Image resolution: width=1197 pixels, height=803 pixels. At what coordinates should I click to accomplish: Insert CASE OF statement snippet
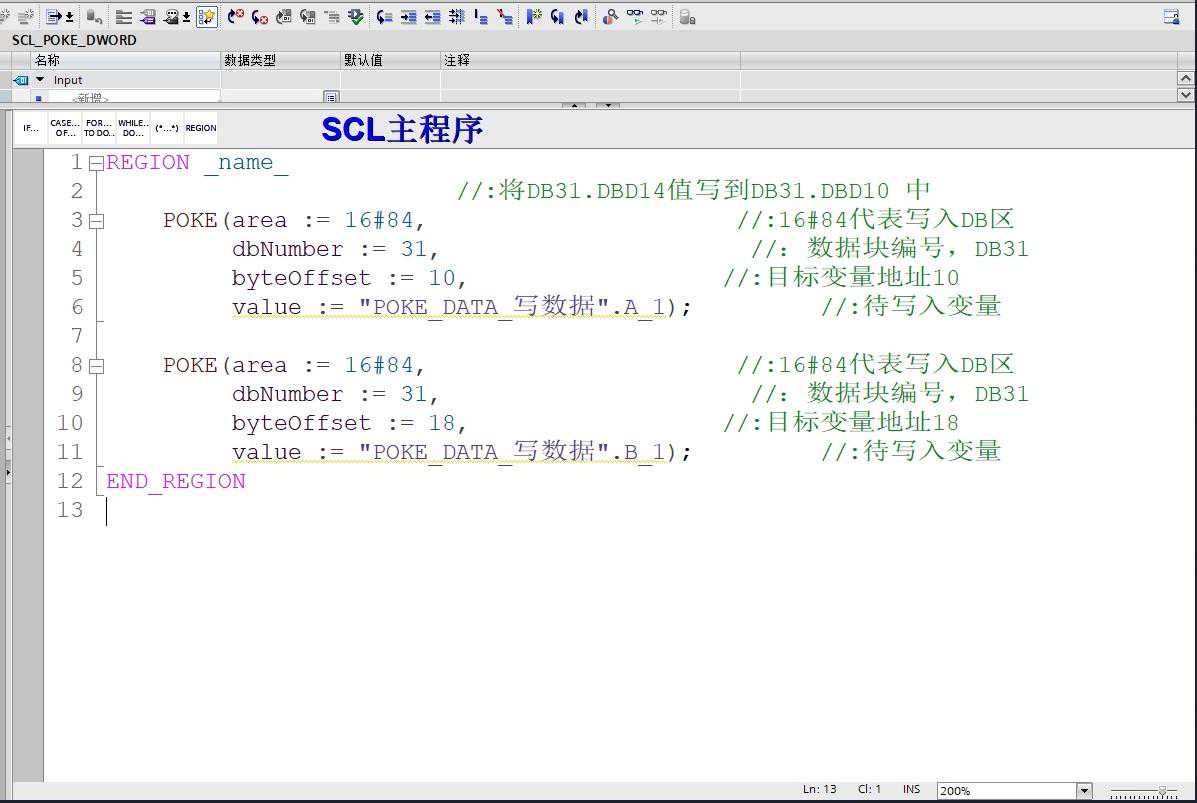click(x=65, y=128)
